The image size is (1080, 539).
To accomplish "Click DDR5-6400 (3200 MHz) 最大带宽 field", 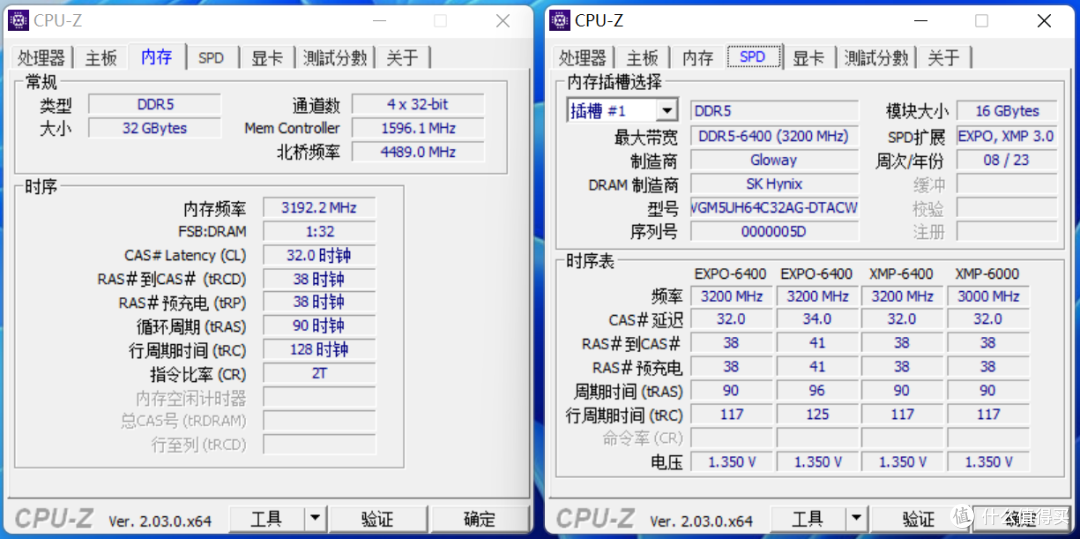I will coord(774,136).
